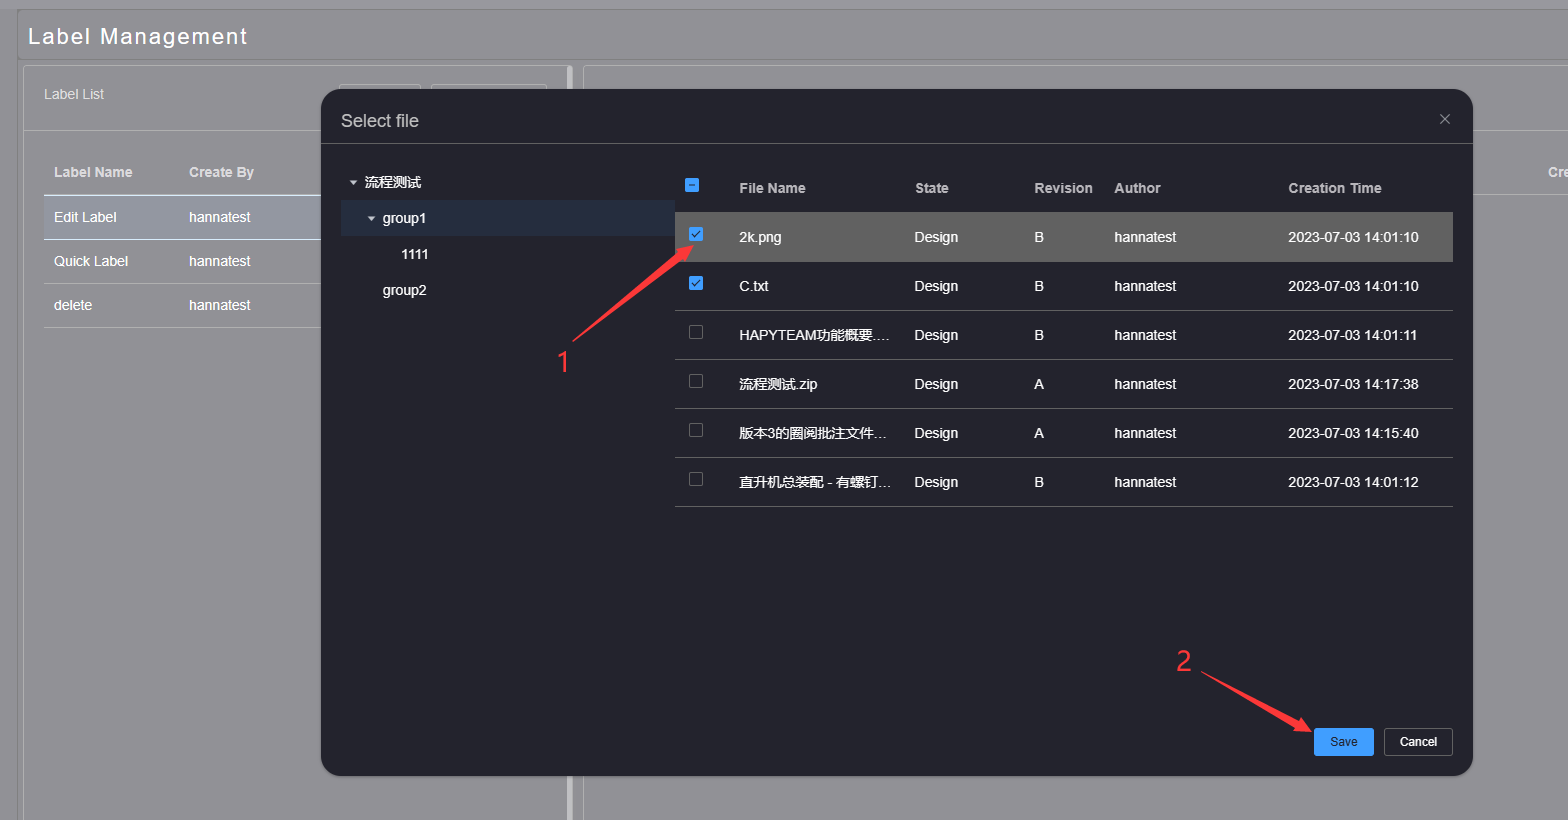Click creation time 2023-07-03 14:01:11

(x=1353, y=335)
